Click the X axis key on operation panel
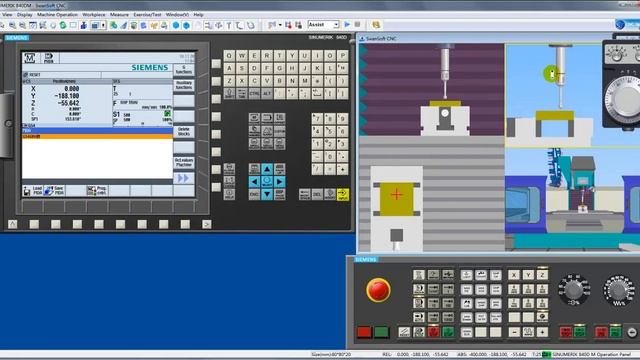Viewport: 640px width, 360px height. 514,275
